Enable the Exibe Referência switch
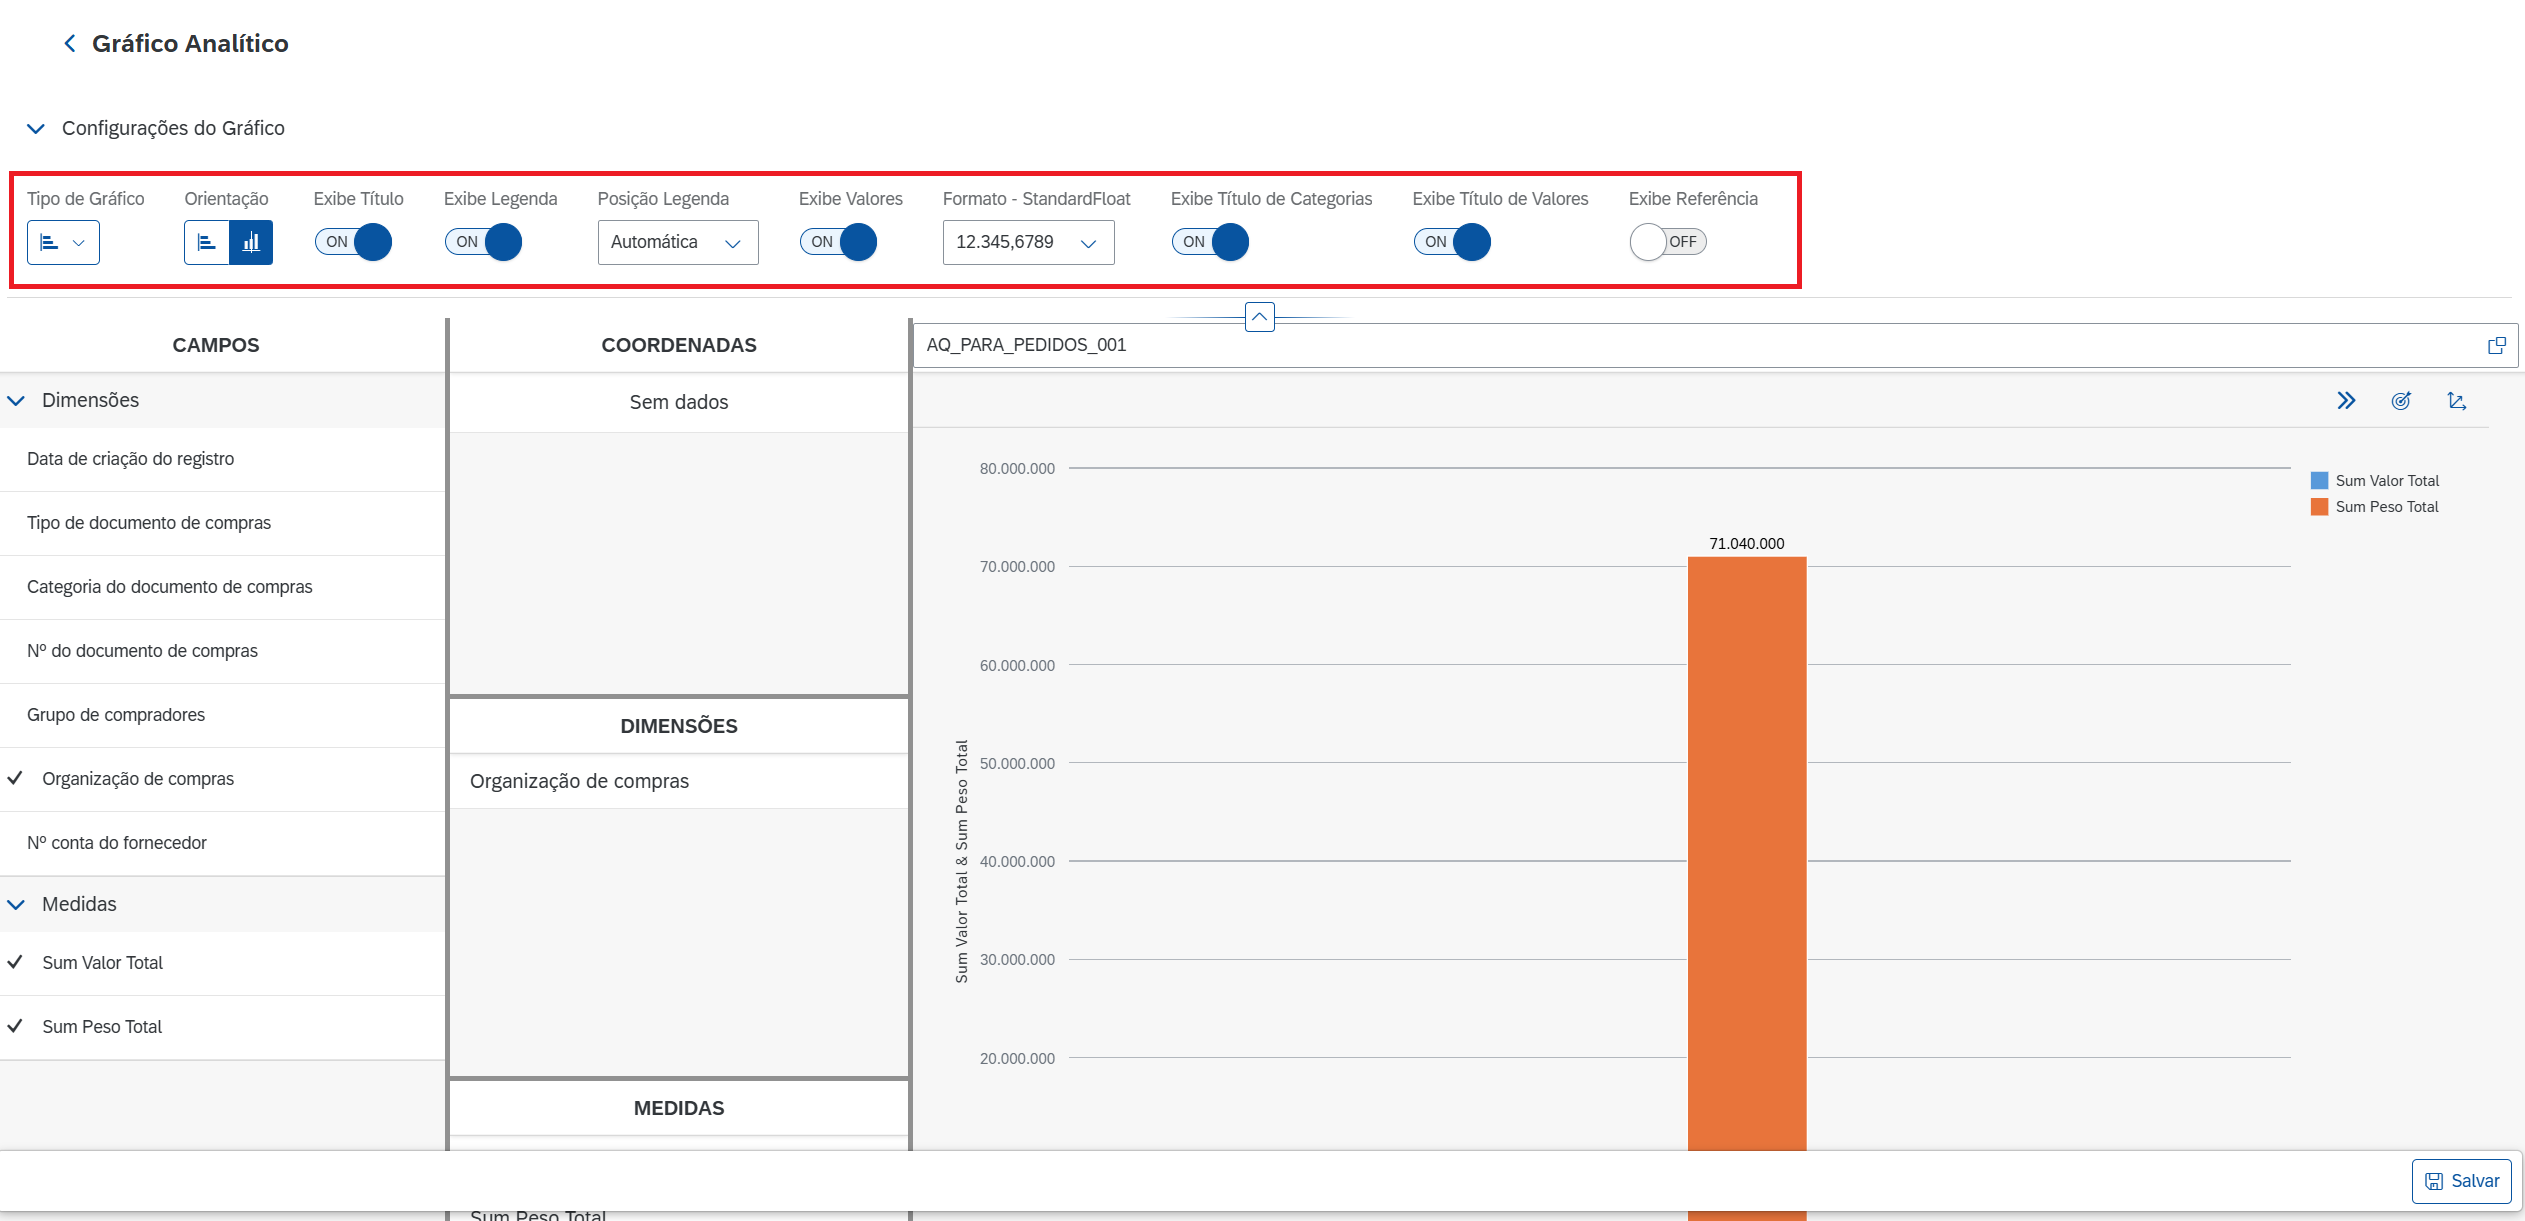2525x1221 pixels. (1668, 242)
